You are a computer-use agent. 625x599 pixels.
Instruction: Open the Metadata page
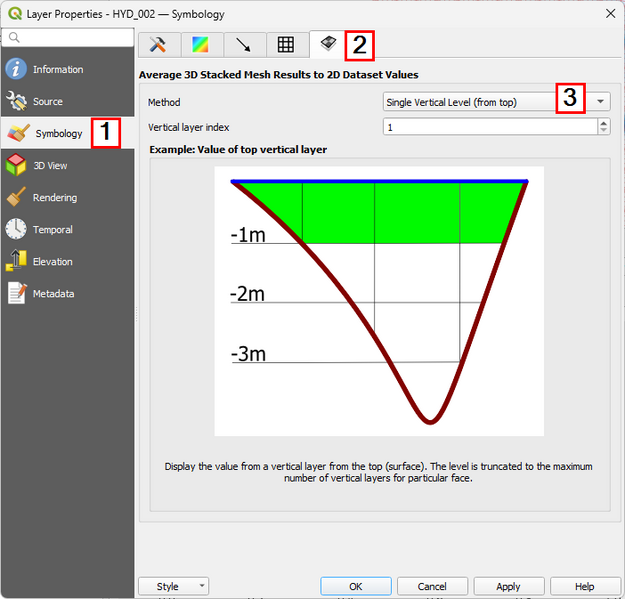coord(52,294)
